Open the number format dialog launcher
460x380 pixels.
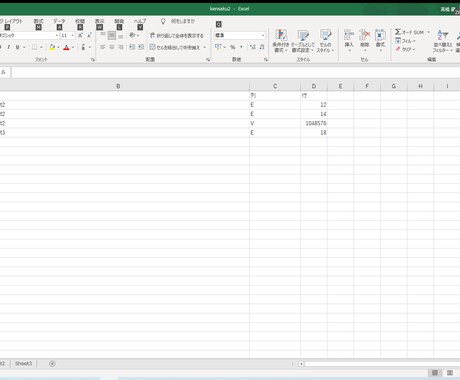266,60
